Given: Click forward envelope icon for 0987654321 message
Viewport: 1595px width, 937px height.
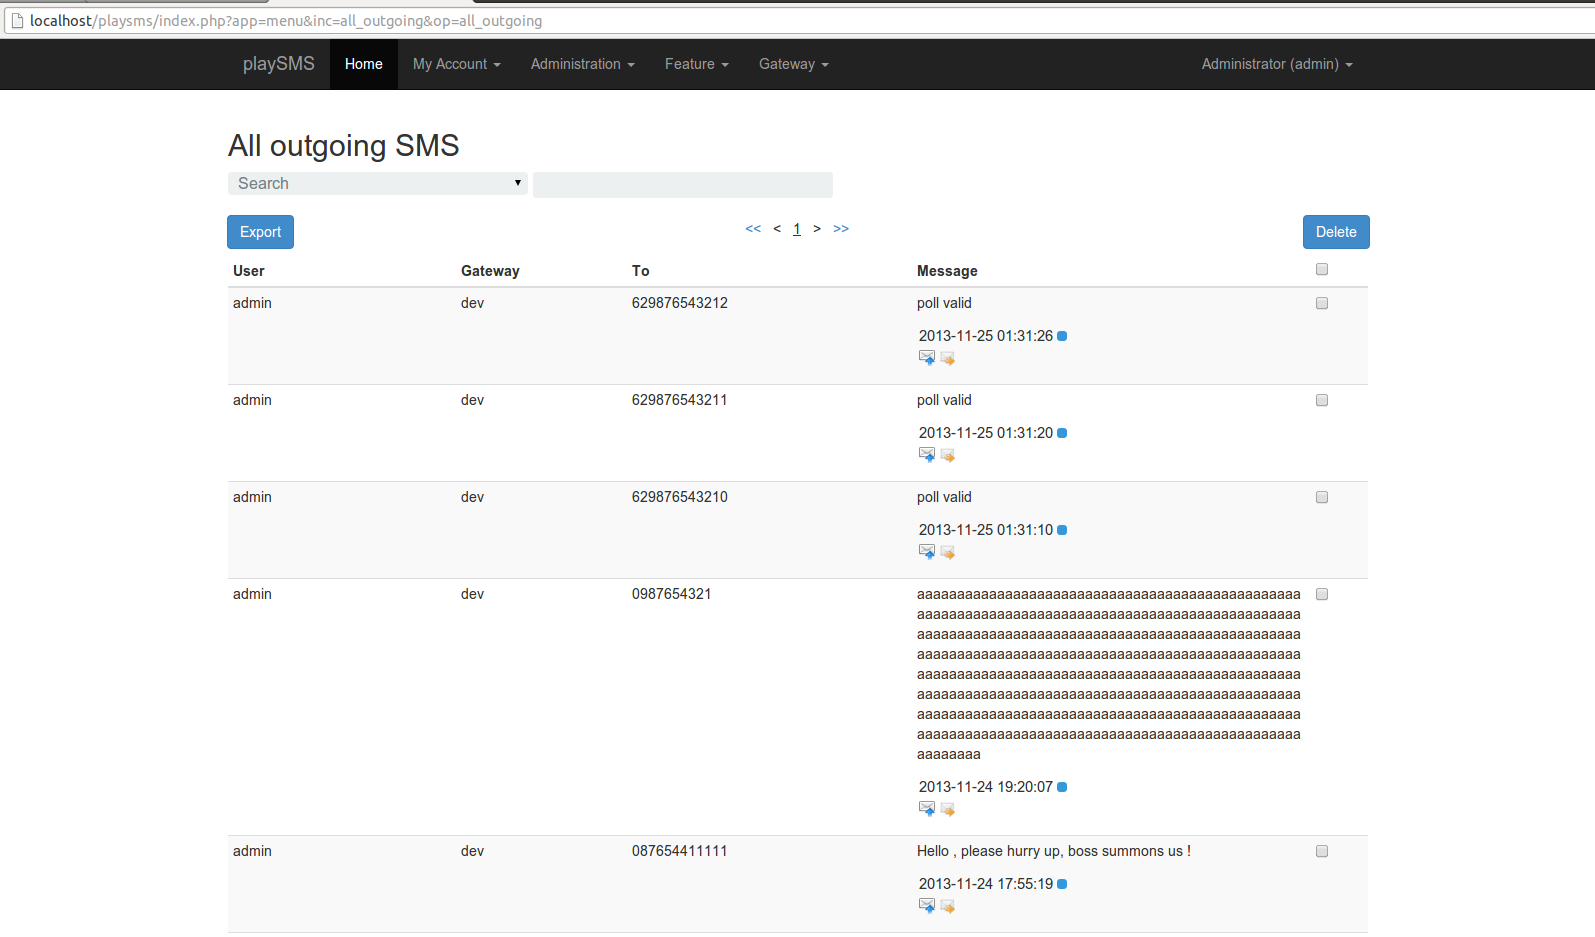Looking at the screenshot, I should 948,808.
